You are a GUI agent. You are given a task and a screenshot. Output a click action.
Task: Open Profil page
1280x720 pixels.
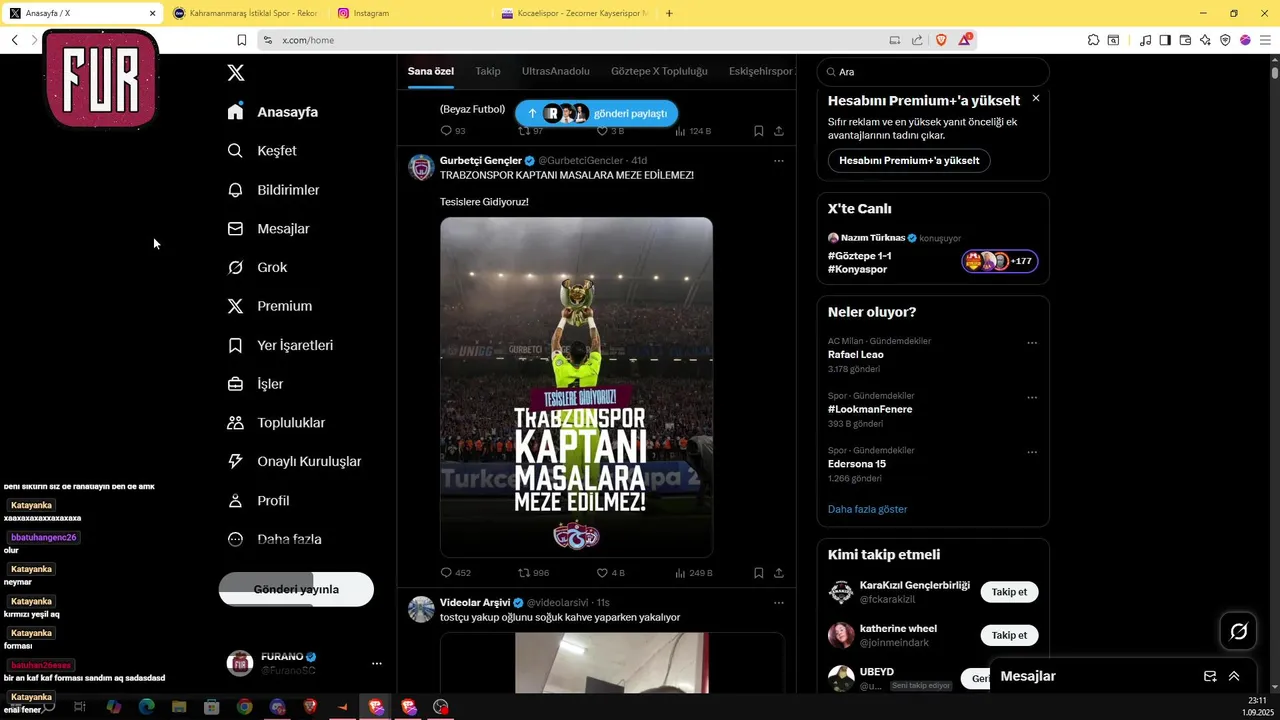258,501
